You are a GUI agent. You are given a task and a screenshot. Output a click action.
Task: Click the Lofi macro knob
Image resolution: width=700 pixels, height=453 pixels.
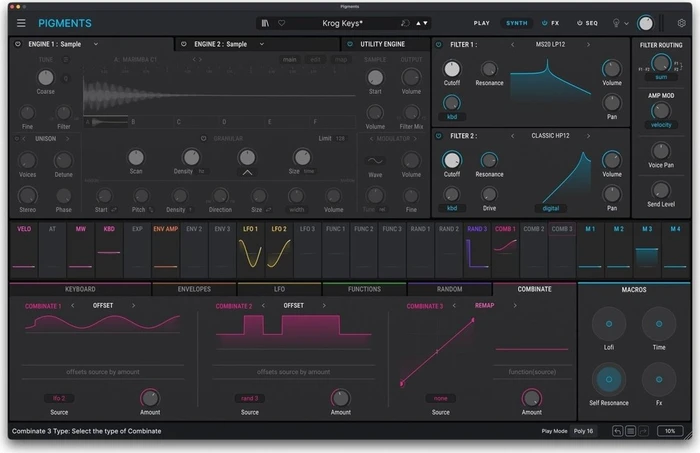(x=609, y=324)
